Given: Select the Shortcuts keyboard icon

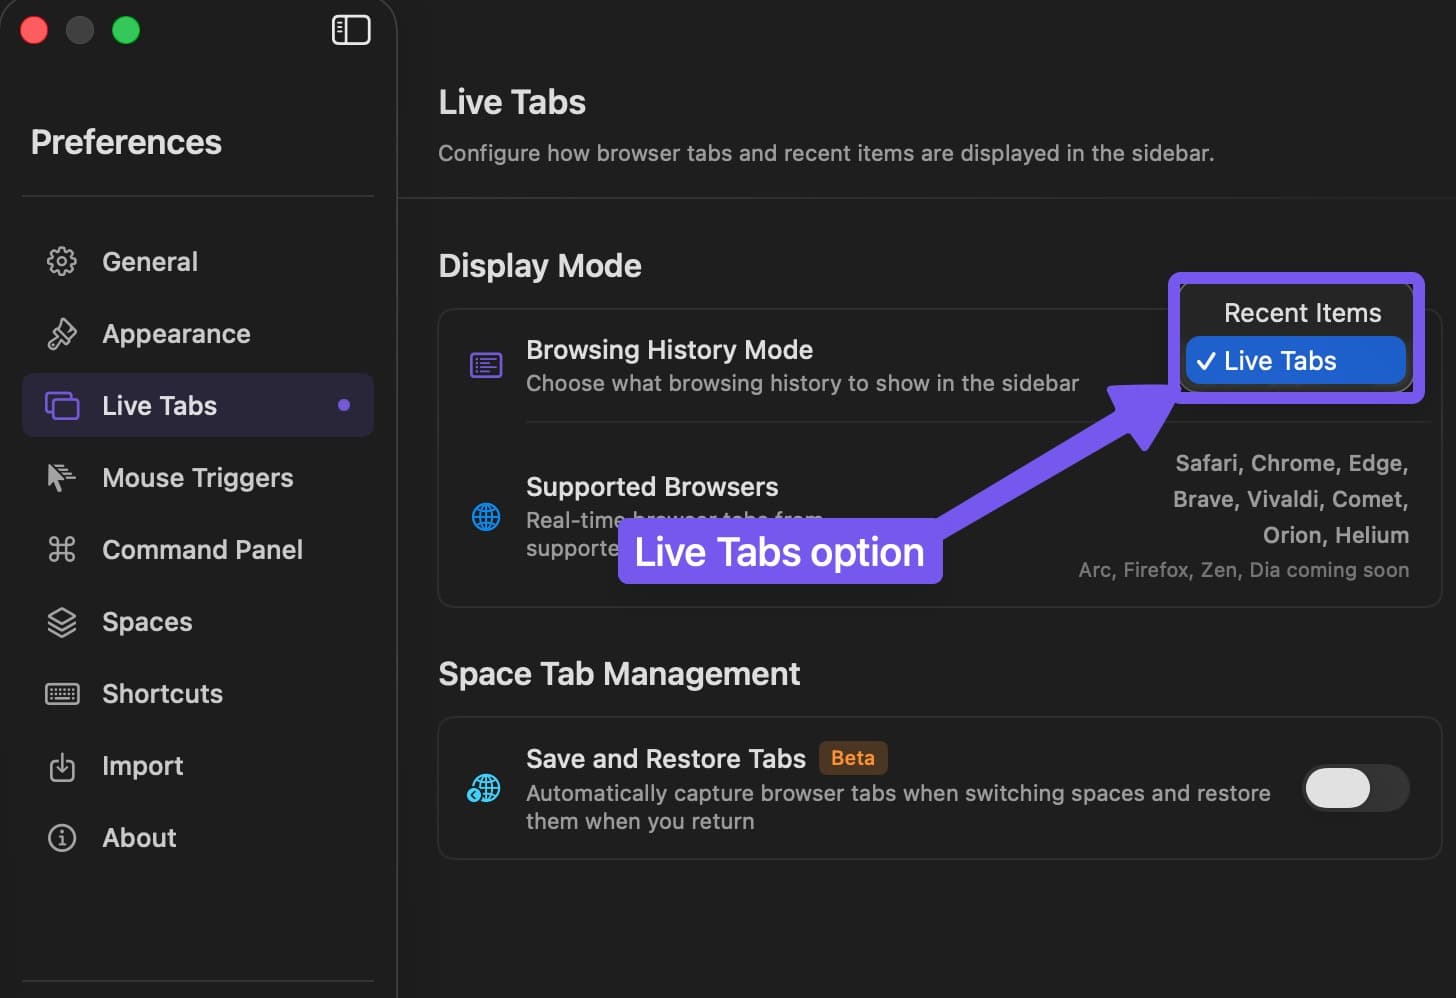Looking at the screenshot, I should click(x=61, y=693).
